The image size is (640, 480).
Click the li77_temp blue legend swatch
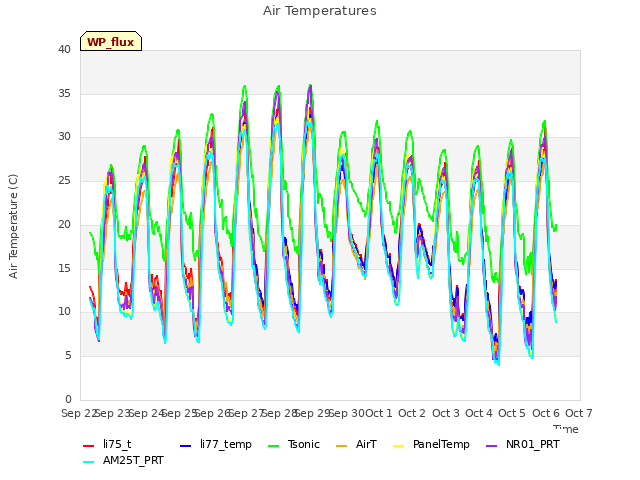click(186, 446)
